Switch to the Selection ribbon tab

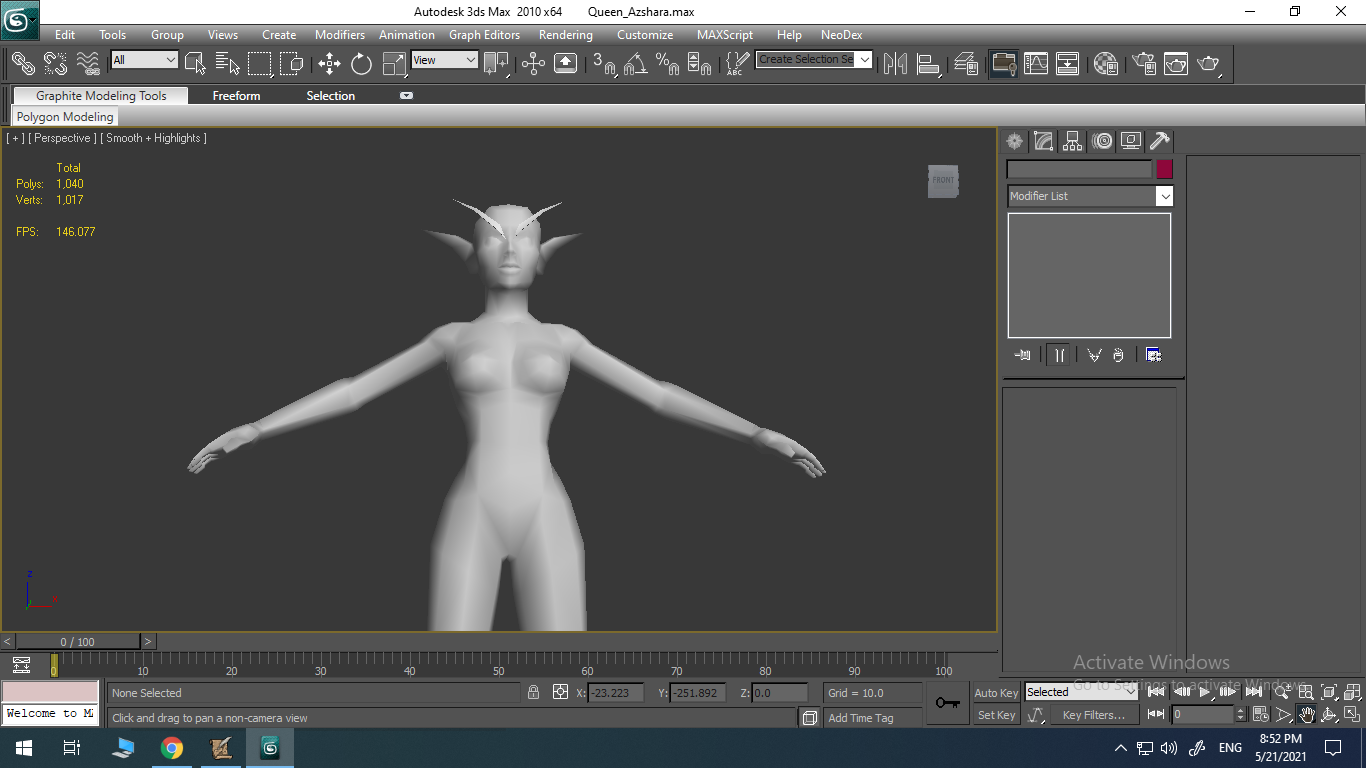[331, 96]
